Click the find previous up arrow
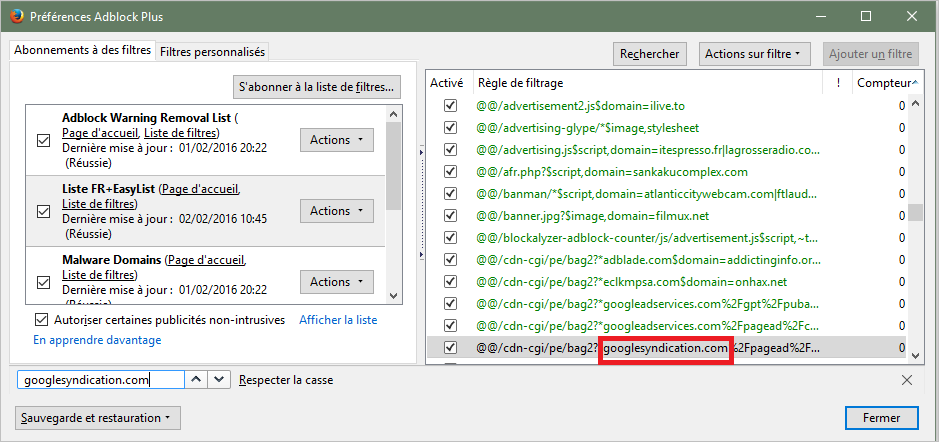This screenshot has width=939, height=442. click(x=197, y=380)
